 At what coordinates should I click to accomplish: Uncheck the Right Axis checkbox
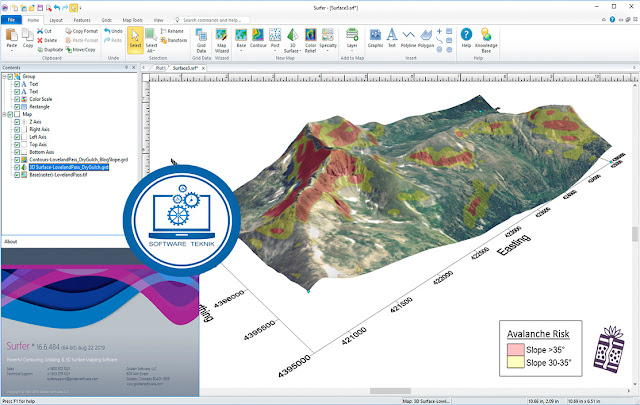tap(17, 129)
